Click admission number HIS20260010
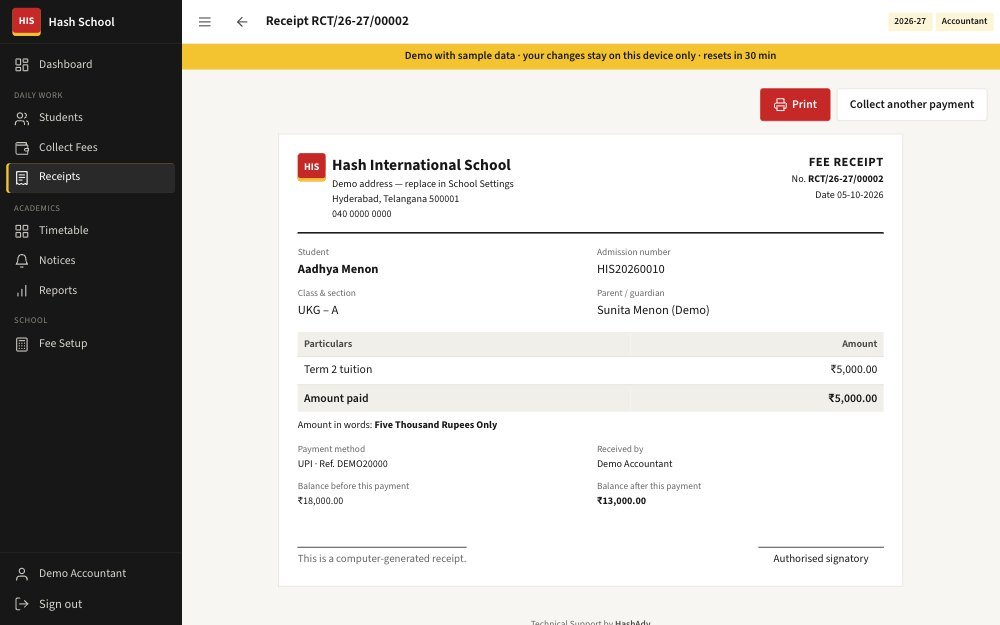This screenshot has height=625, width=1000. (630, 269)
